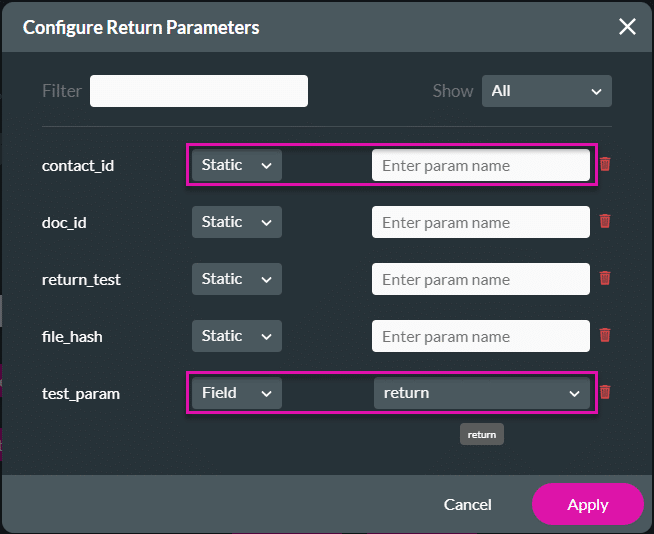Screen dimensions: 654x534
Task: Open the test_param return field selector
Action: tap(481, 393)
